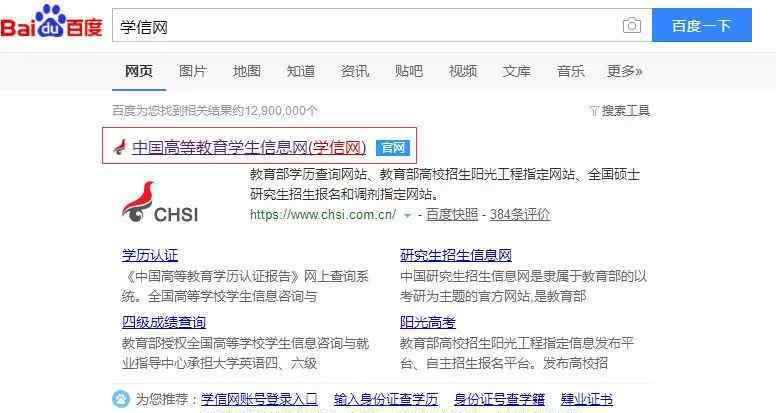Viewport: 776px width, 413px height.
Task: Switch to the 视频 tab
Action: tap(463, 71)
